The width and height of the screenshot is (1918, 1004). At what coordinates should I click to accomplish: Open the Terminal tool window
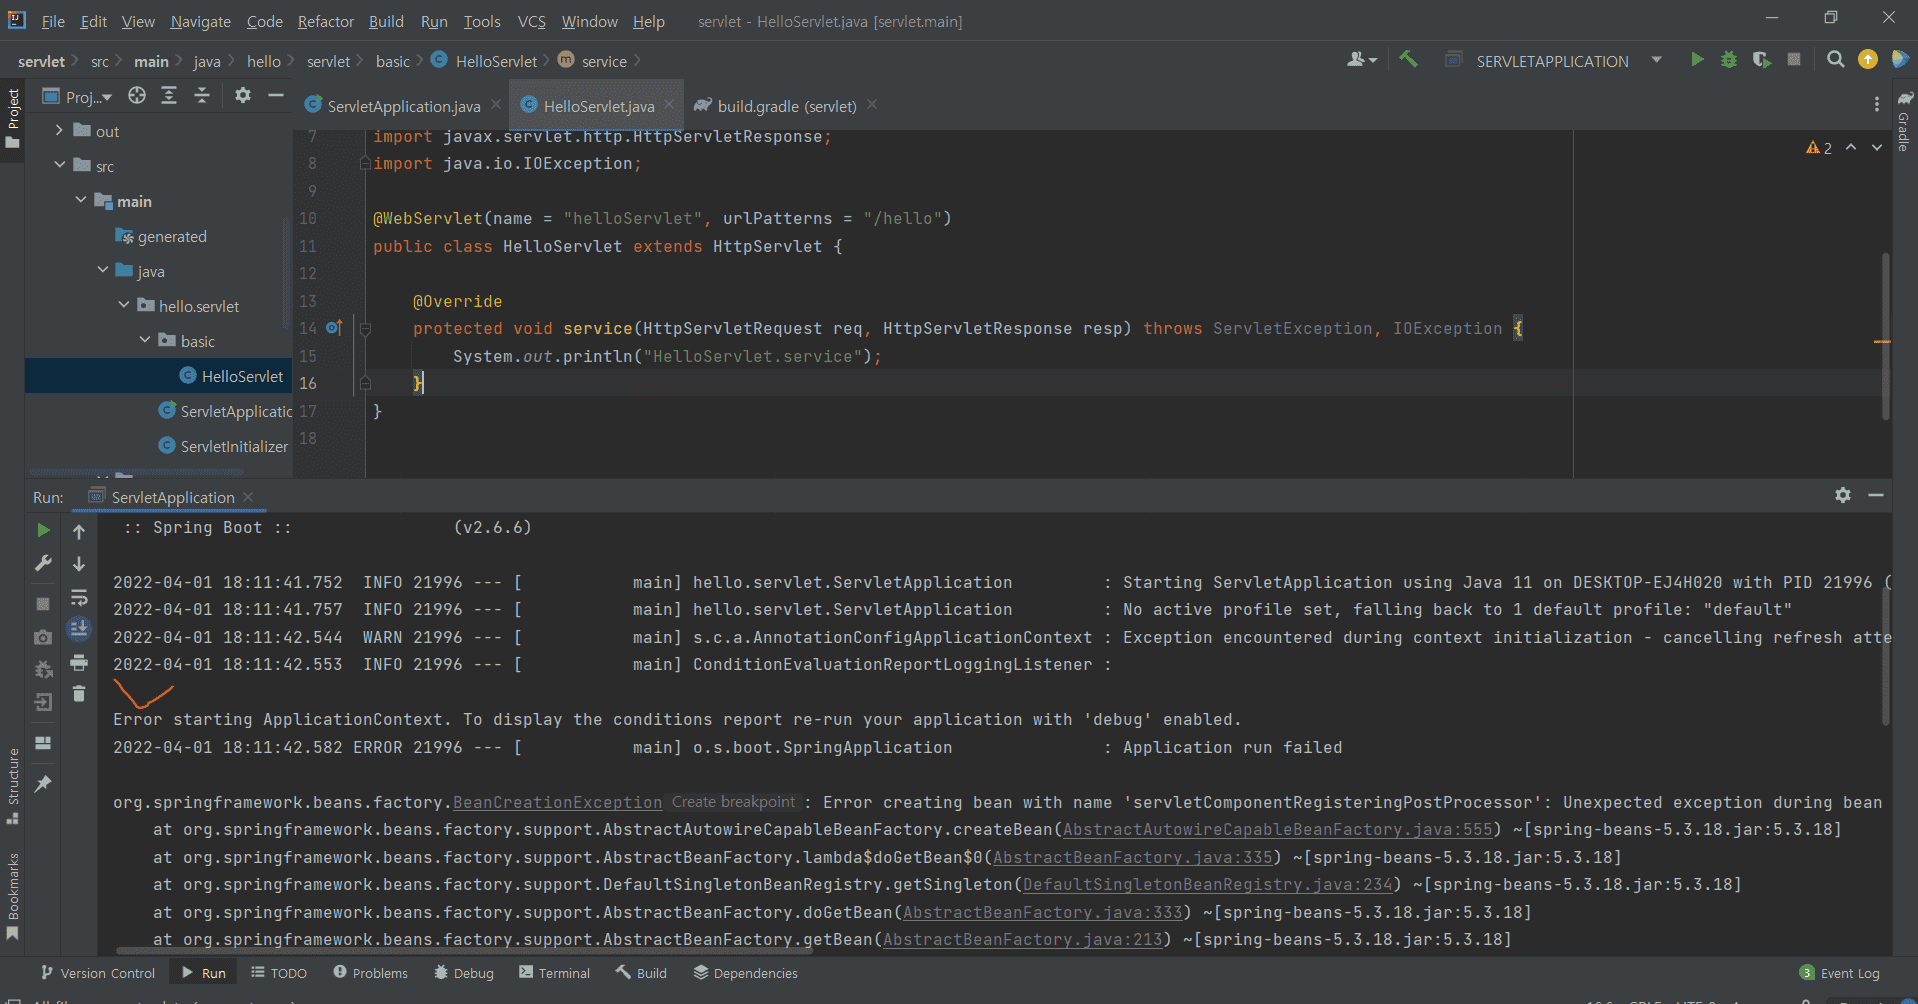point(555,973)
